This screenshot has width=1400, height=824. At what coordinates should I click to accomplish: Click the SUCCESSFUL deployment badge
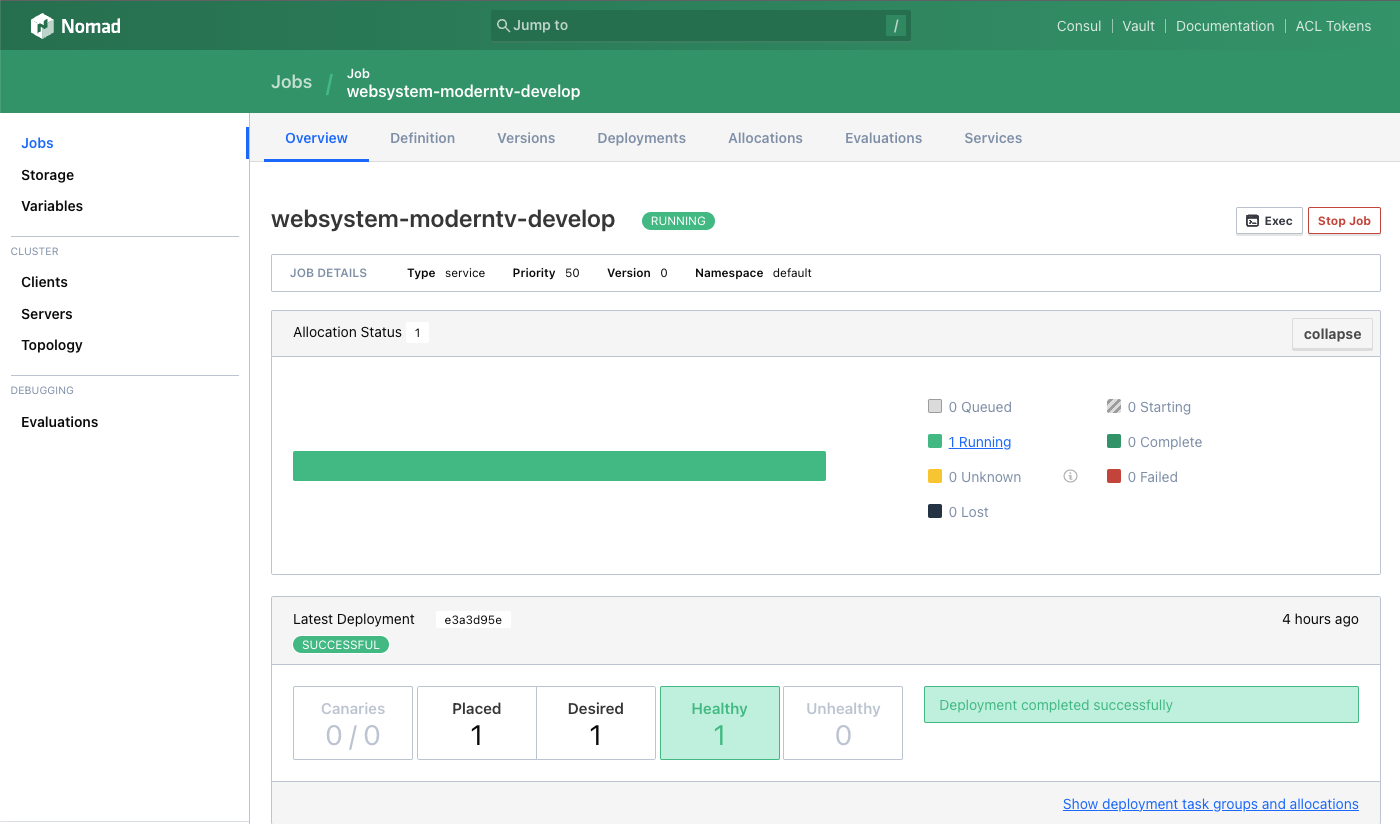tap(341, 645)
